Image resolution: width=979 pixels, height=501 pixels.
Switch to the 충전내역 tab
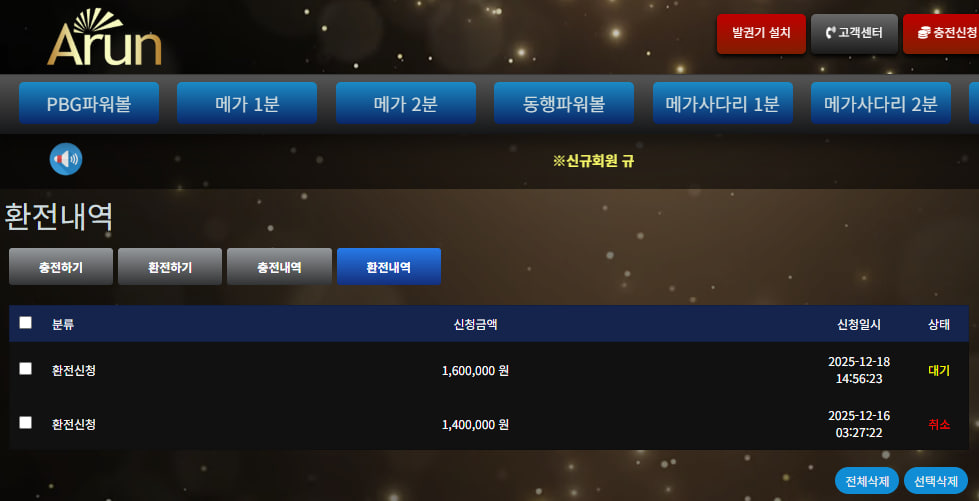tap(279, 267)
